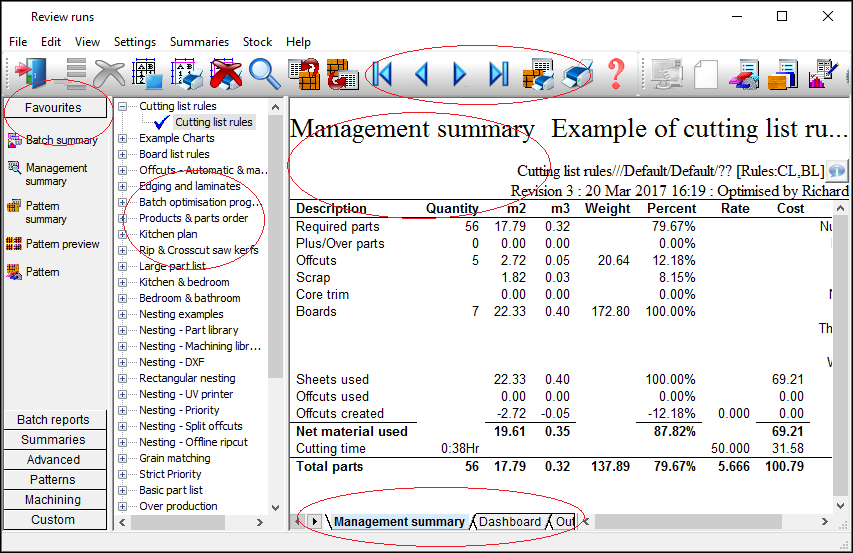Click the magnifying glass search icon
Image resolution: width=853 pixels, height=553 pixels.
(264, 74)
